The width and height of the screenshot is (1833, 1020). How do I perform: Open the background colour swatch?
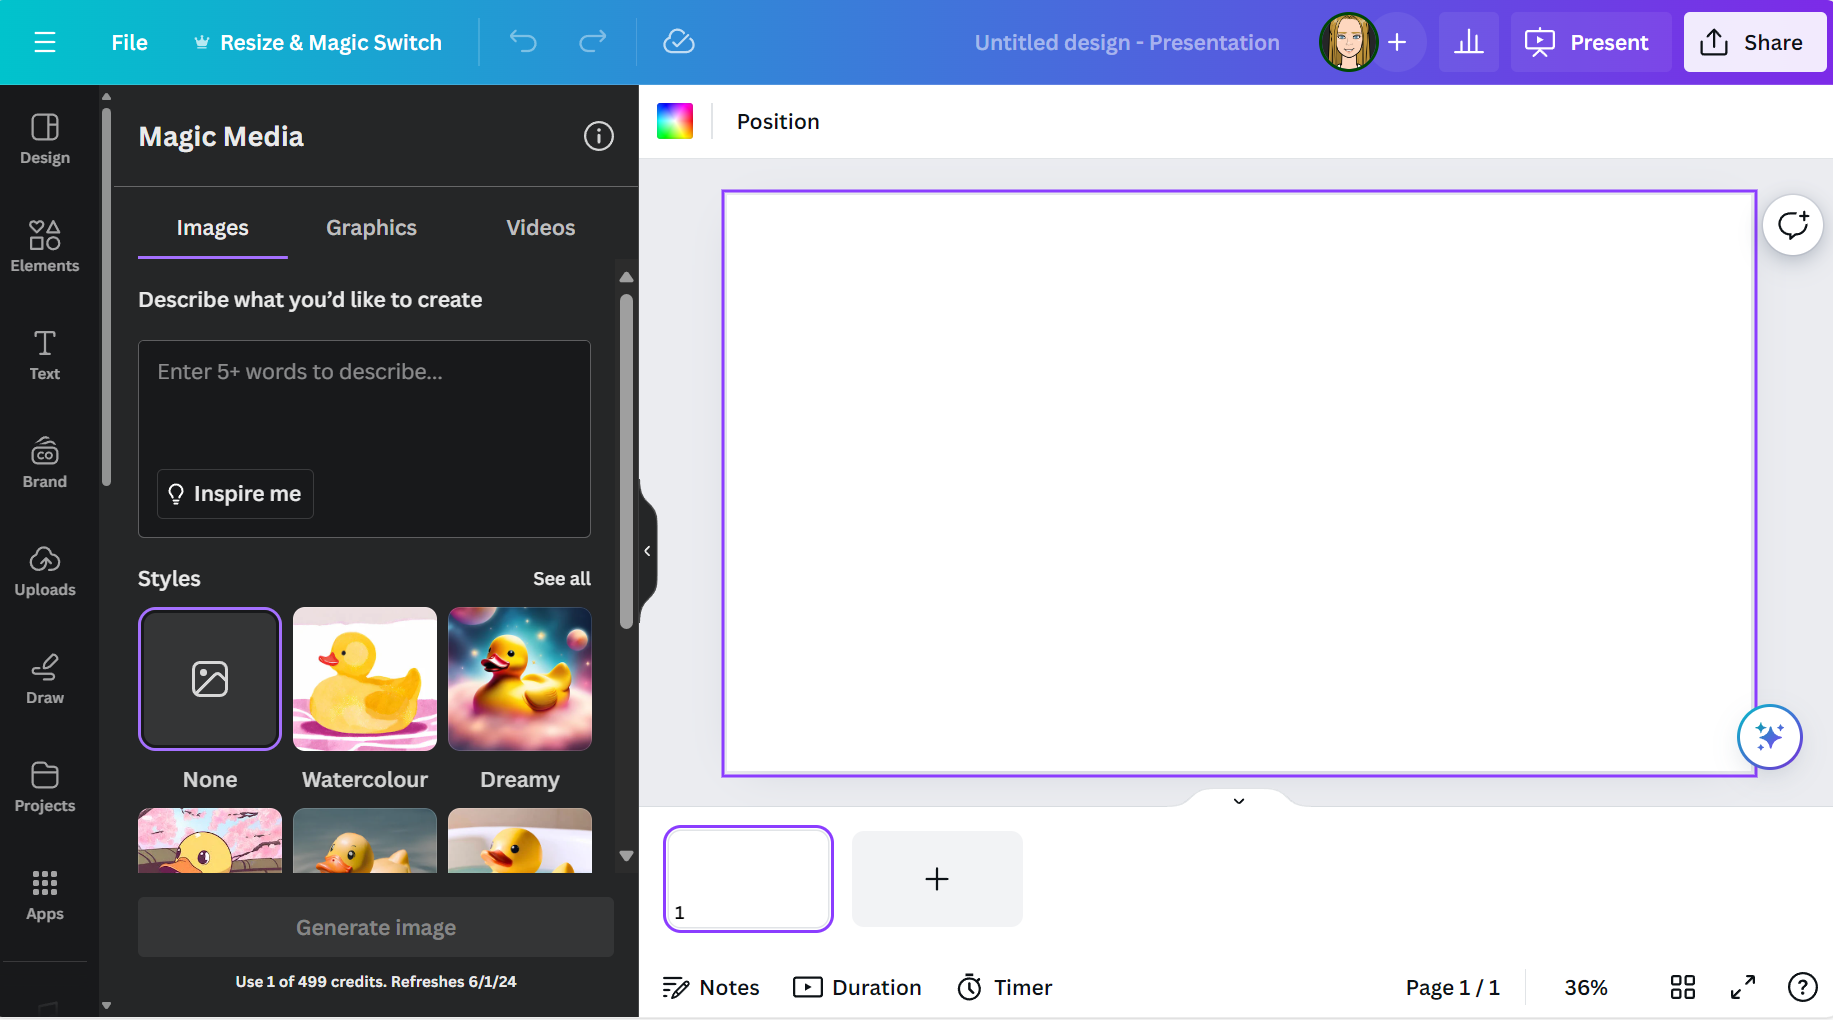coord(675,121)
